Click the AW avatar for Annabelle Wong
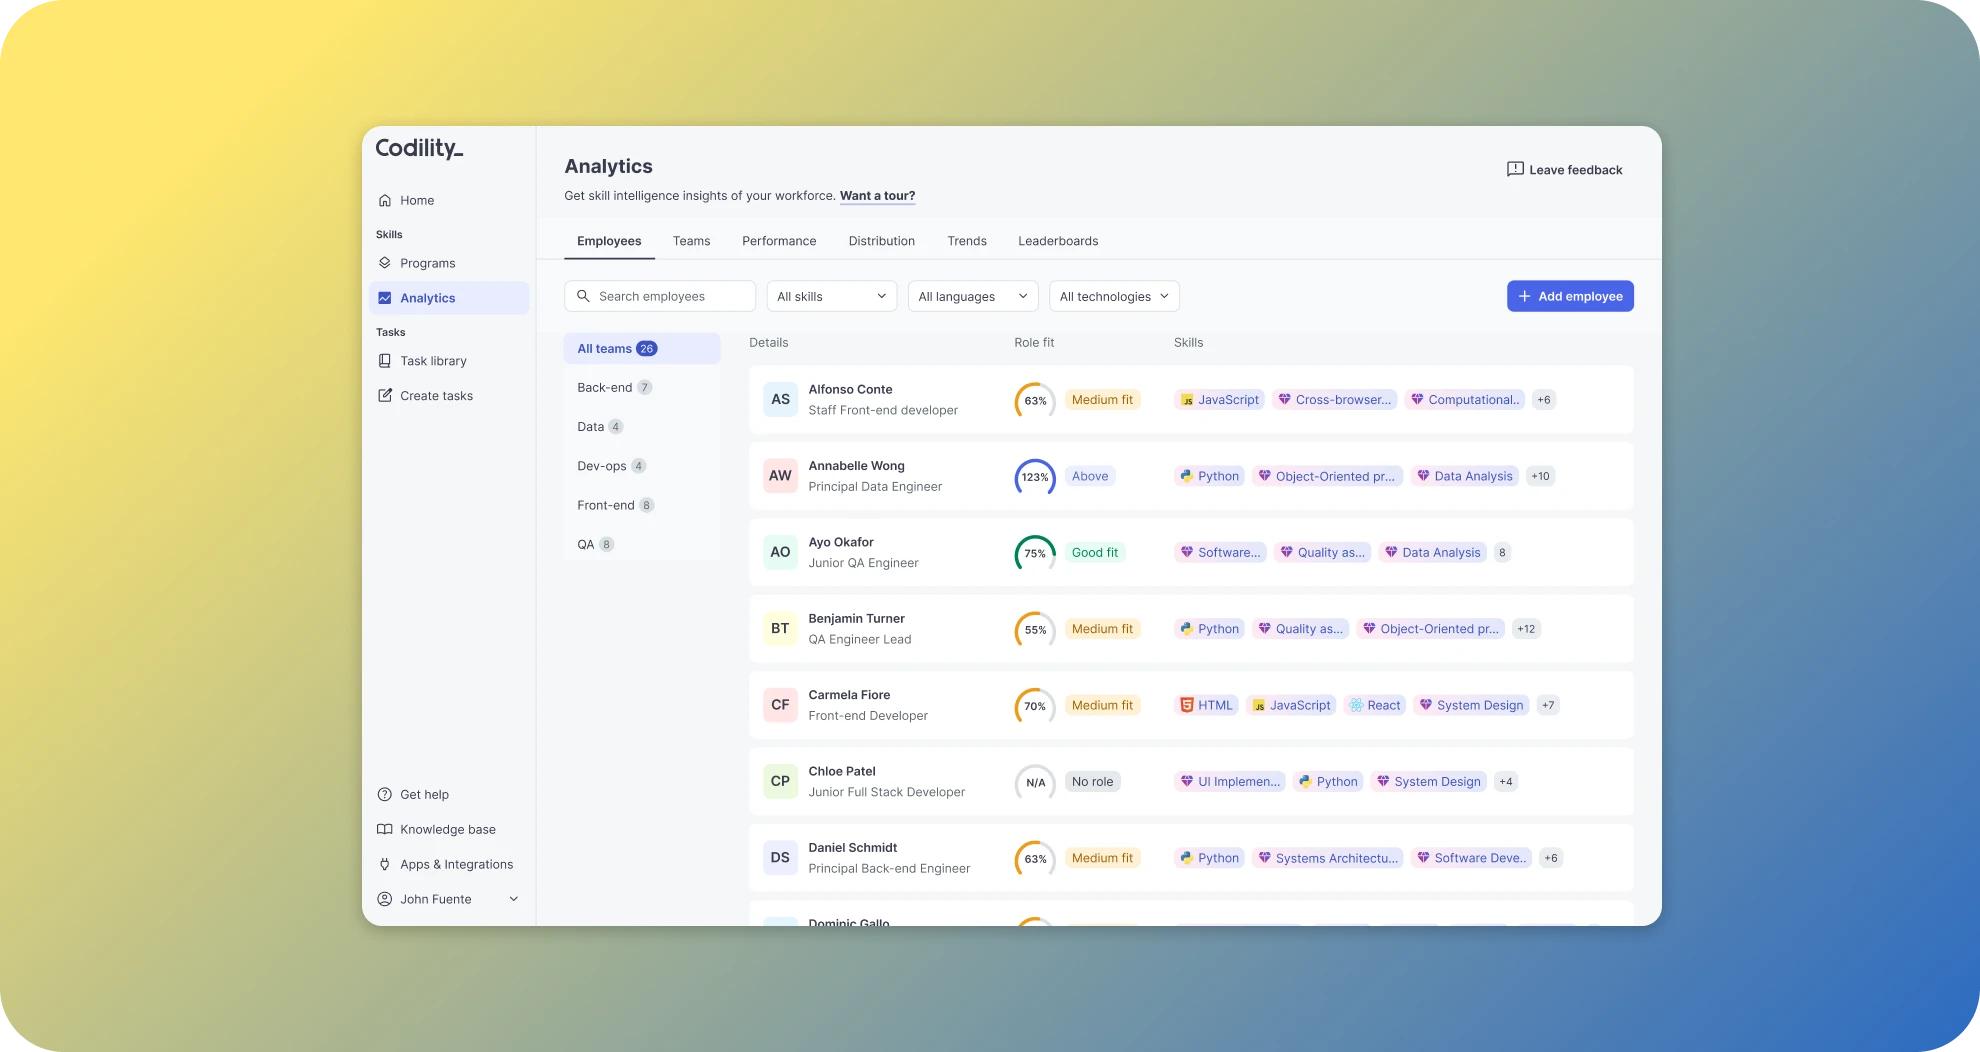This screenshot has width=1980, height=1052. [x=780, y=476]
